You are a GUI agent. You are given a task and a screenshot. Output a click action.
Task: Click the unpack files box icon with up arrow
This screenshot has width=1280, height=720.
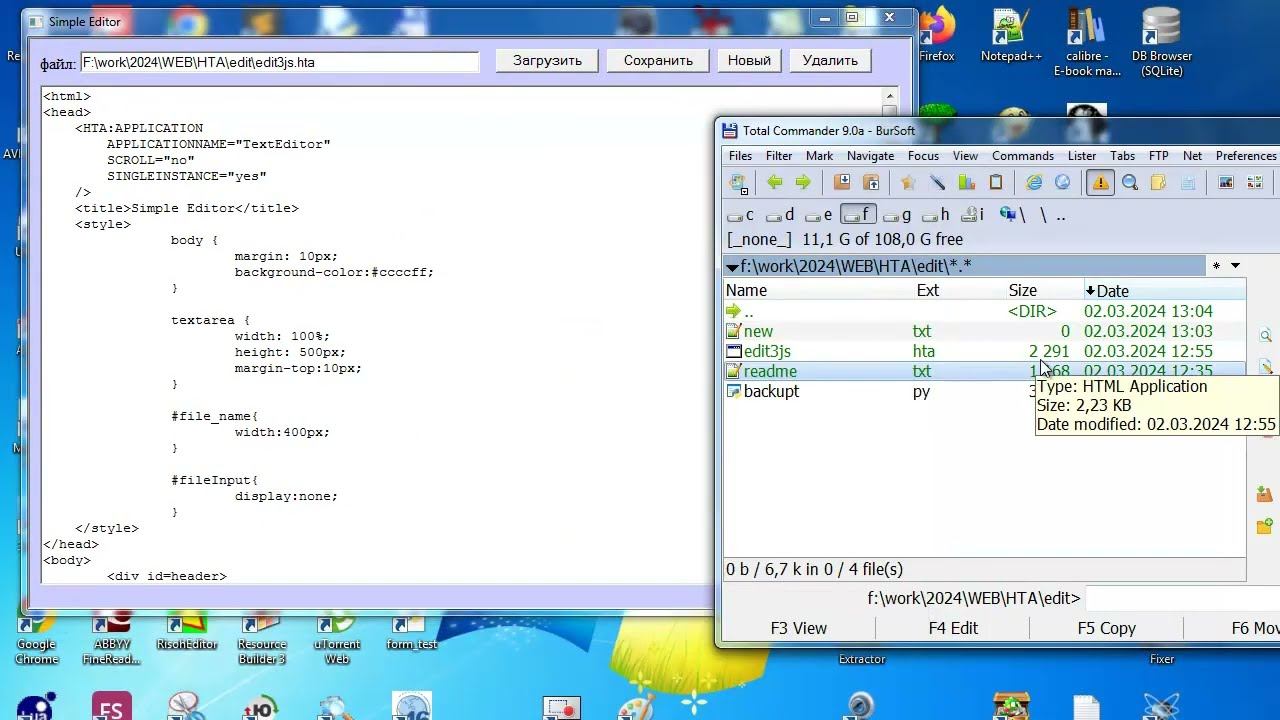[x=871, y=182]
